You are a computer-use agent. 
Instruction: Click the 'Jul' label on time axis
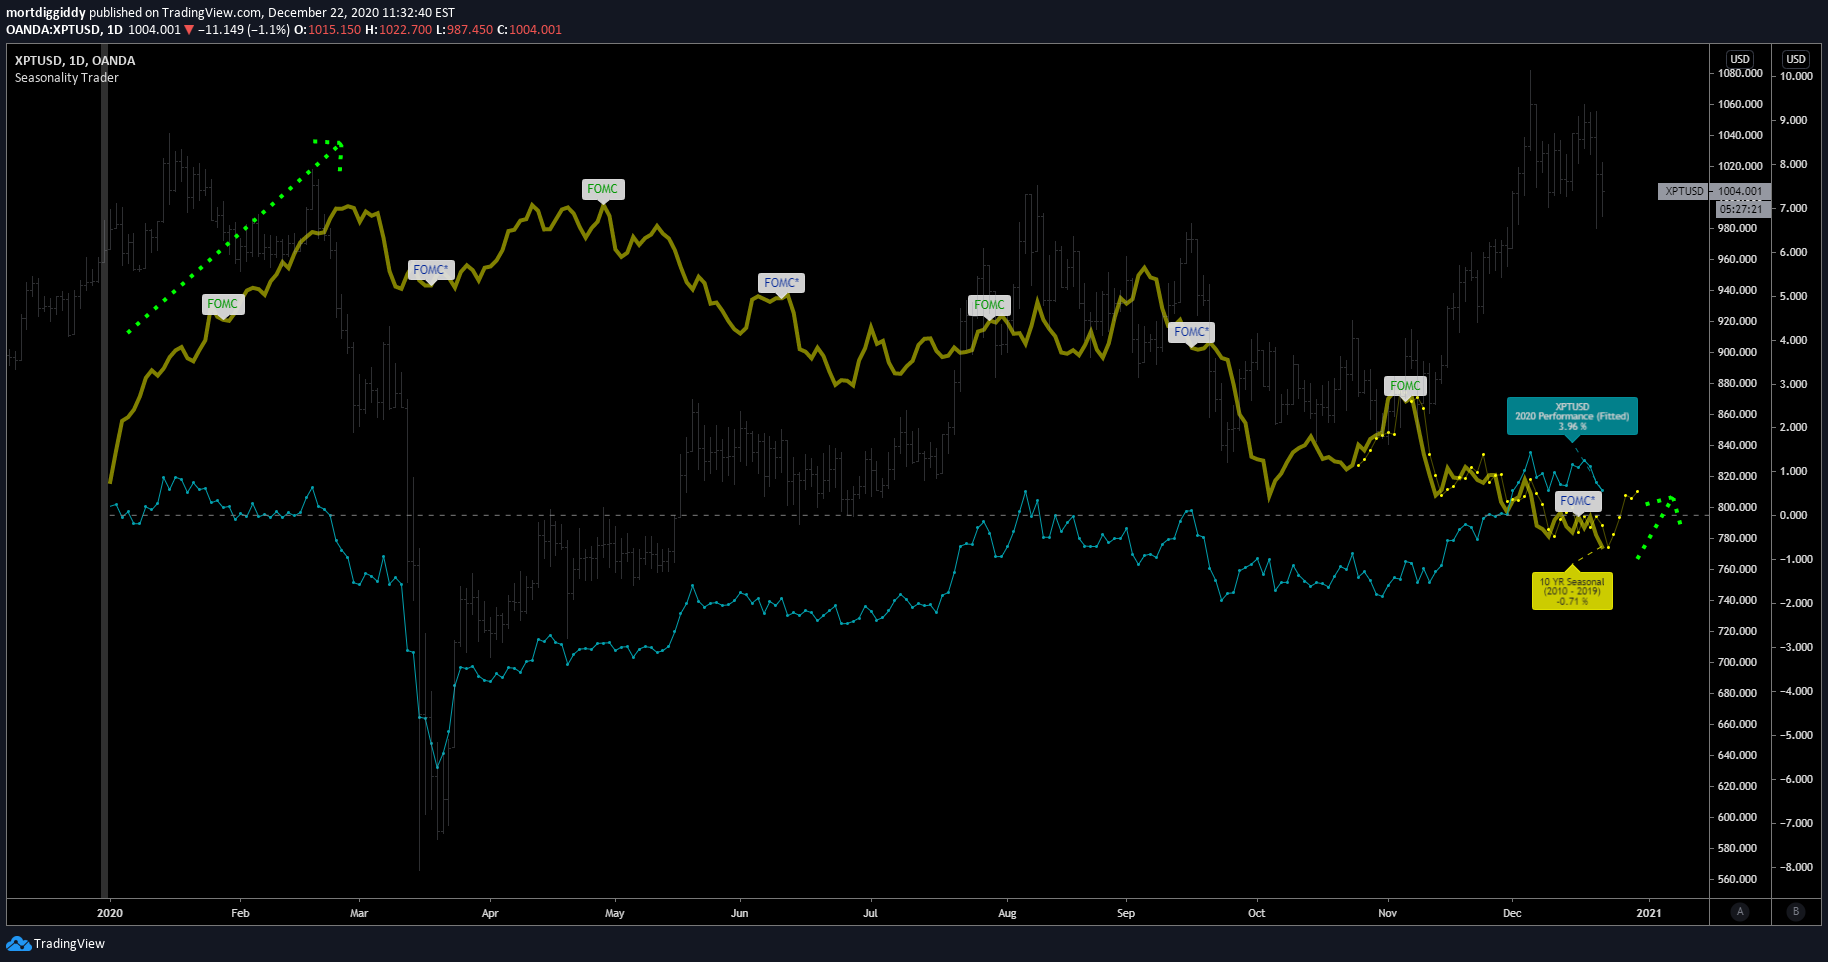click(x=871, y=913)
